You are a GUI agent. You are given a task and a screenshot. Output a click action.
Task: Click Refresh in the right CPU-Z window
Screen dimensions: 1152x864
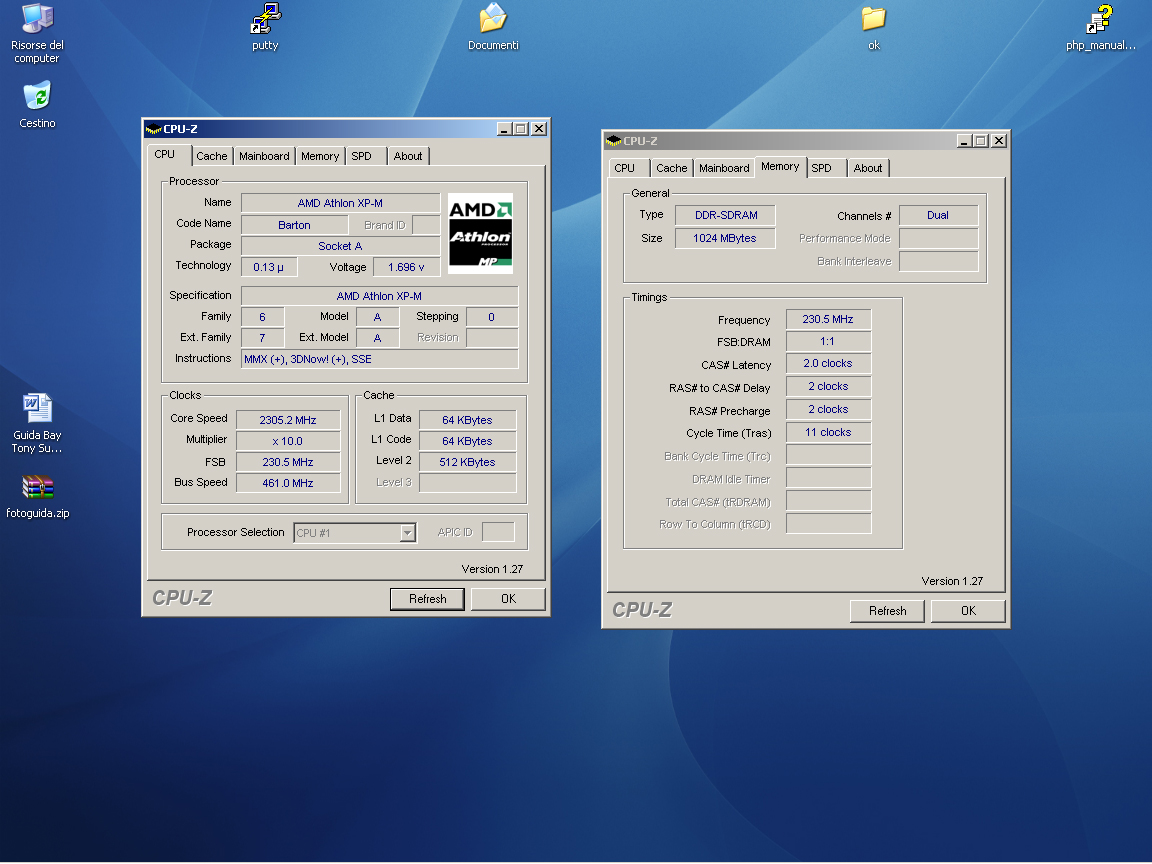[x=888, y=611]
